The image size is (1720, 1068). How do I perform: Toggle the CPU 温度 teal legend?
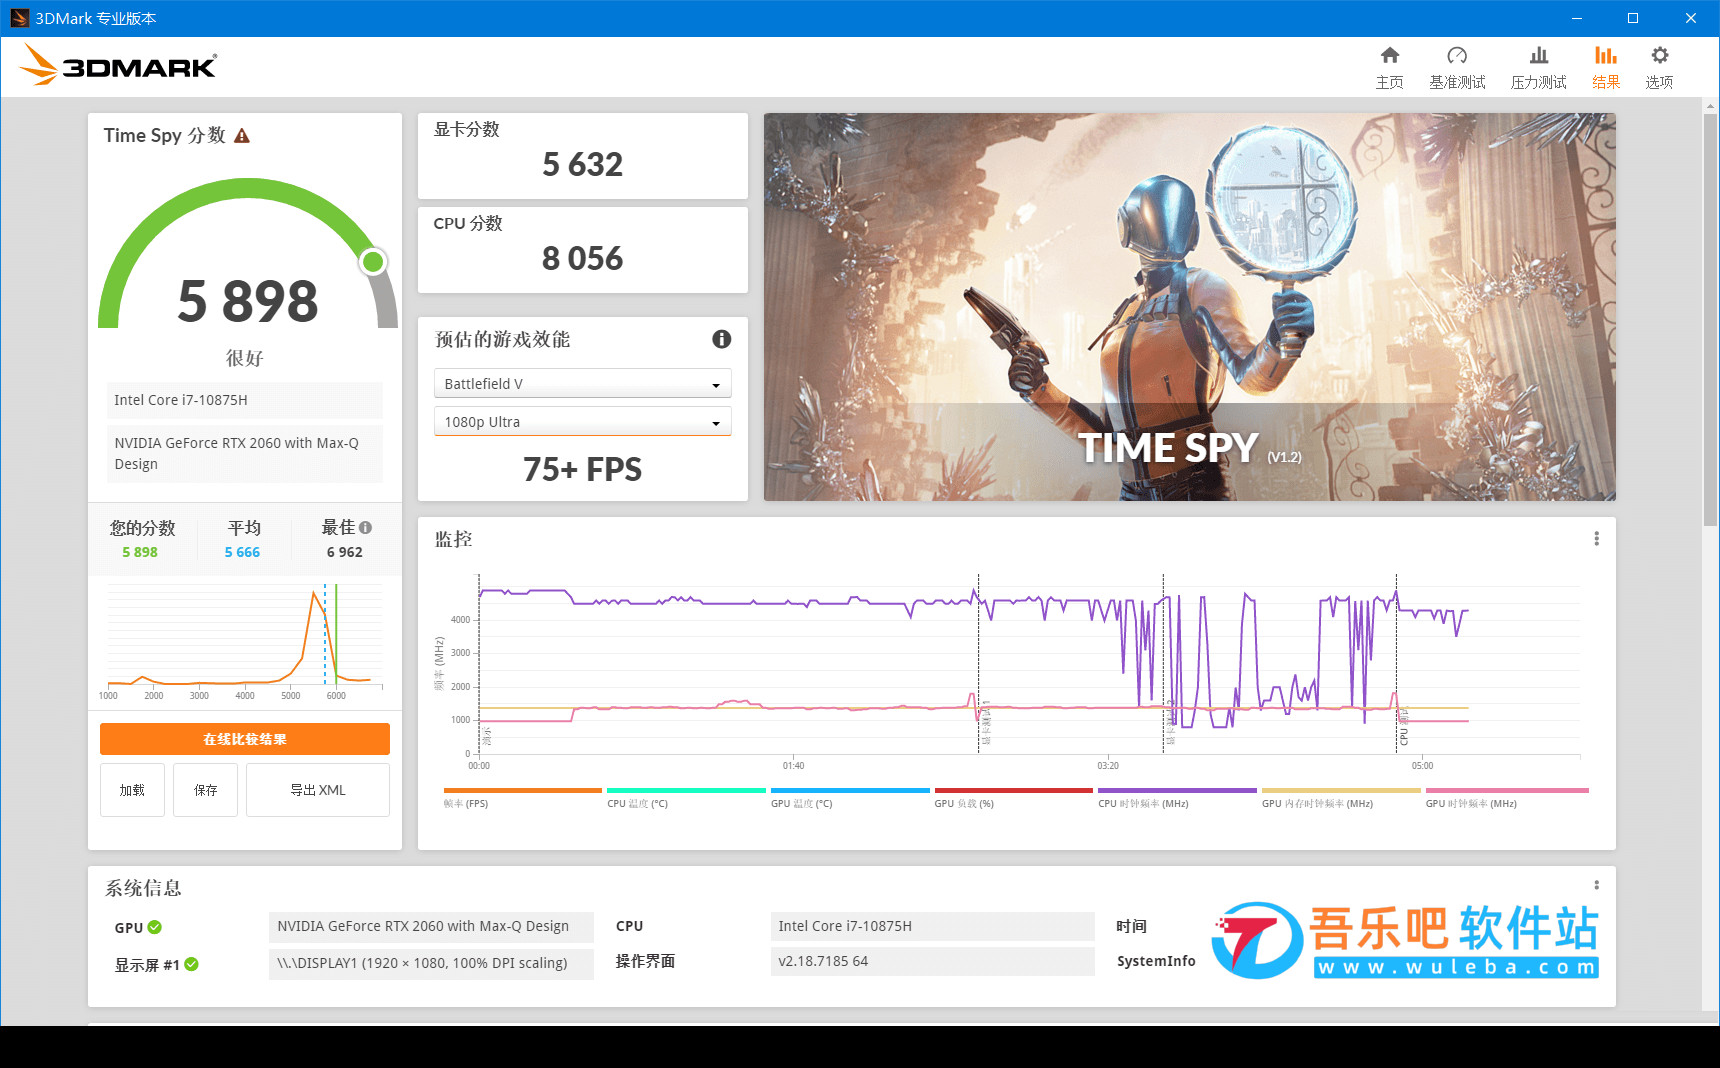click(x=686, y=798)
